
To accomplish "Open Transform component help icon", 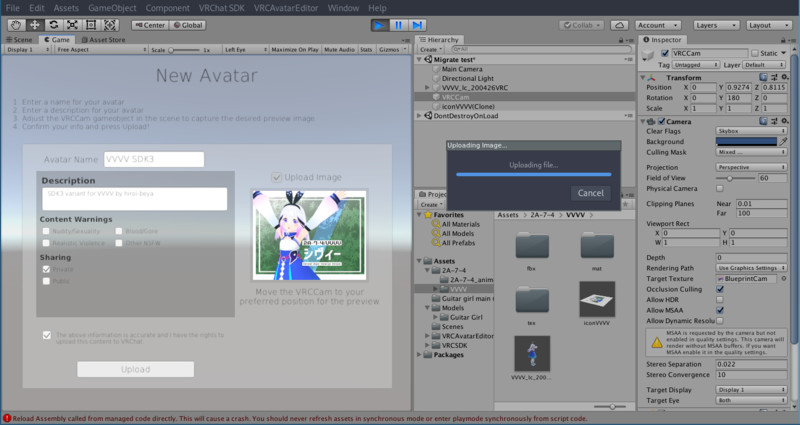I will [x=763, y=77].
